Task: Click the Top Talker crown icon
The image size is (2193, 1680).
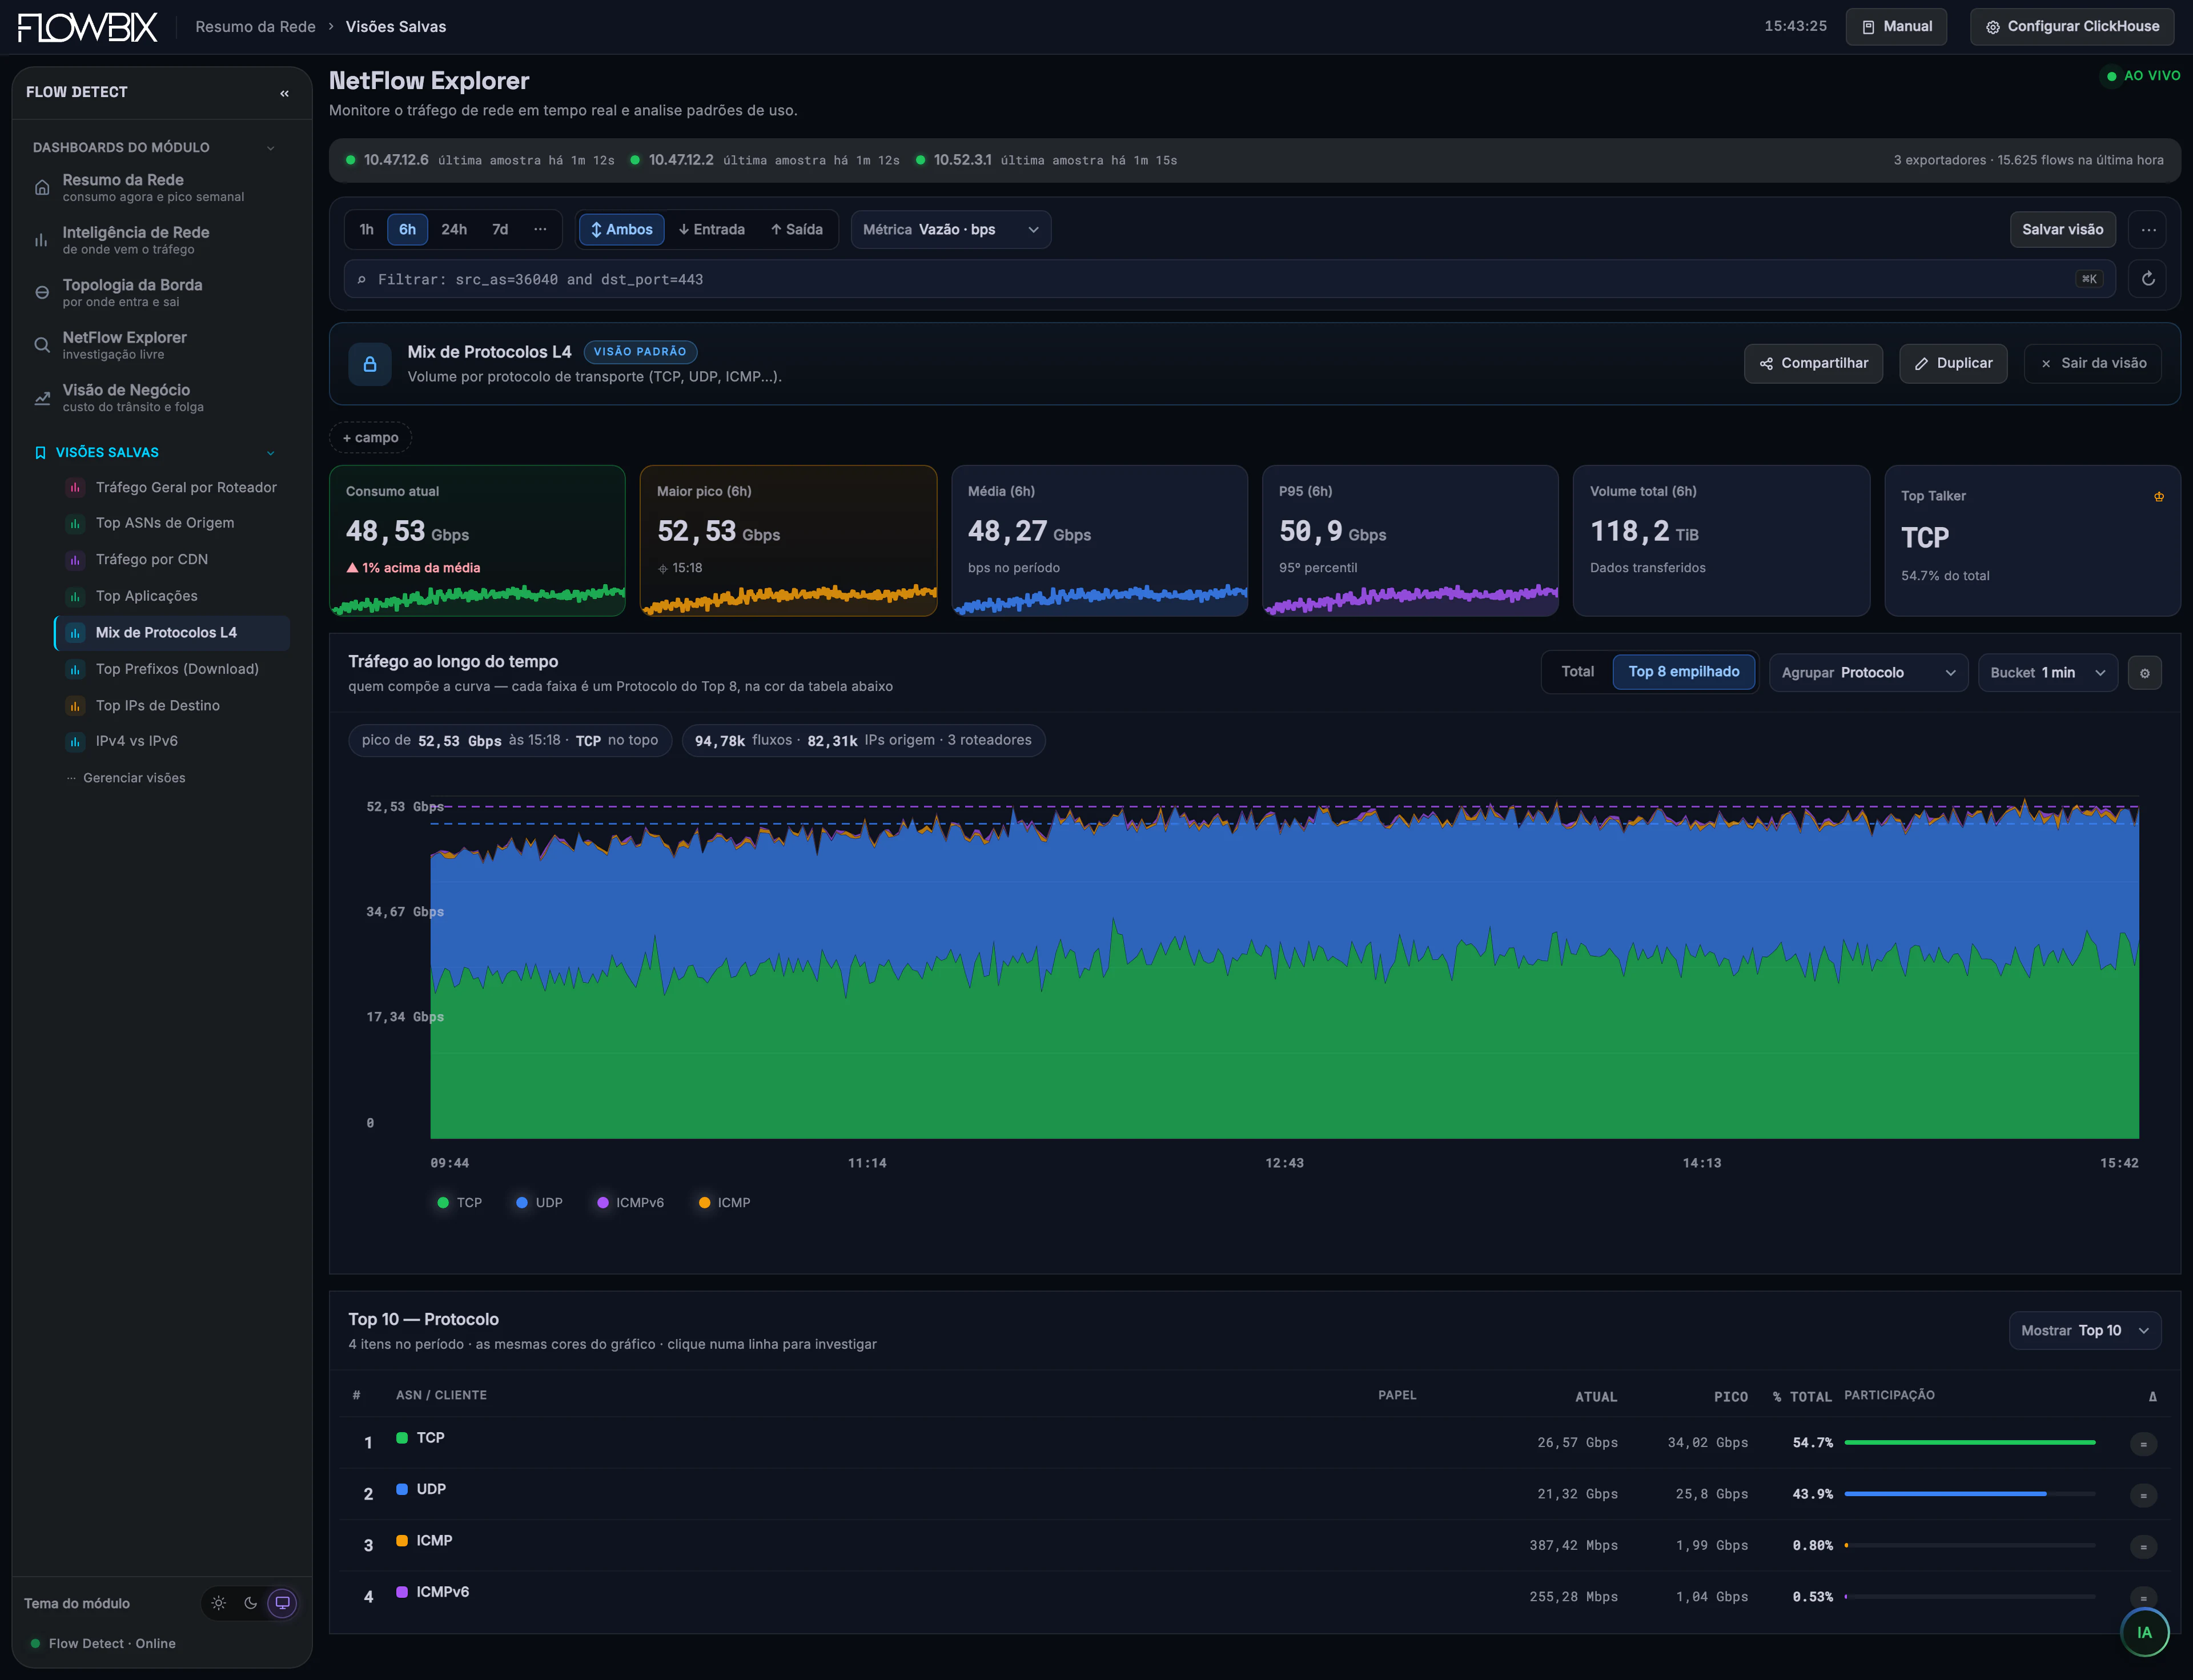Action: pyautogui.click(x=2159, y=497)
